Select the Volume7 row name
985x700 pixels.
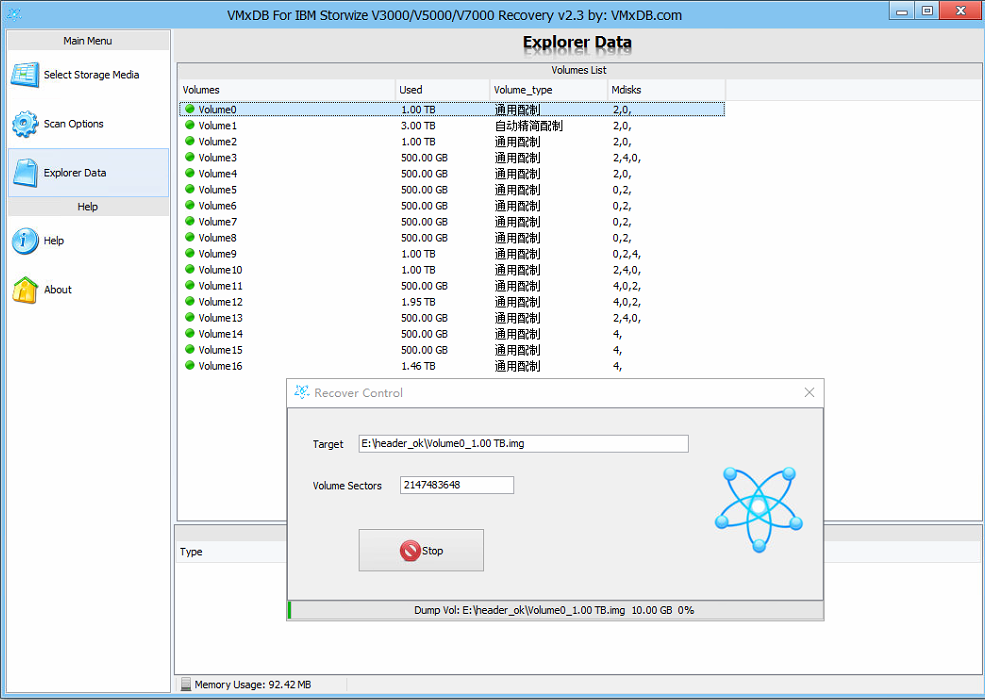point(218,222)
